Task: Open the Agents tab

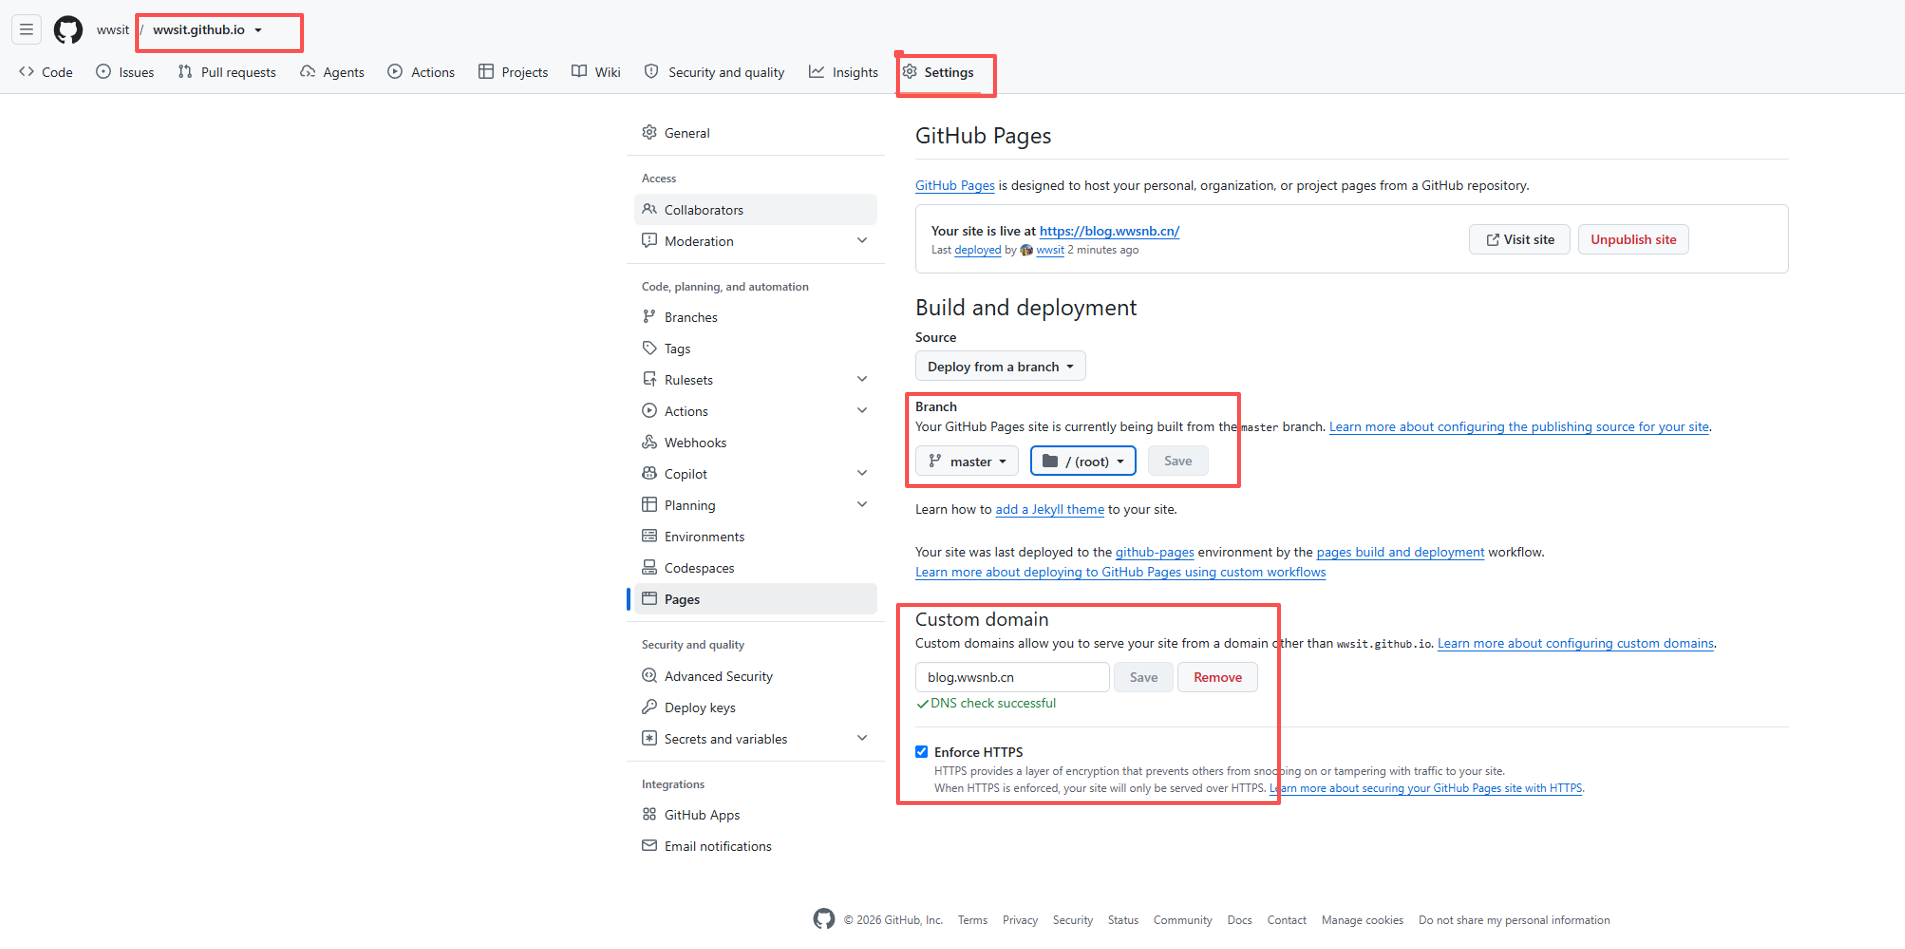Action: click(x=332, y=72)
